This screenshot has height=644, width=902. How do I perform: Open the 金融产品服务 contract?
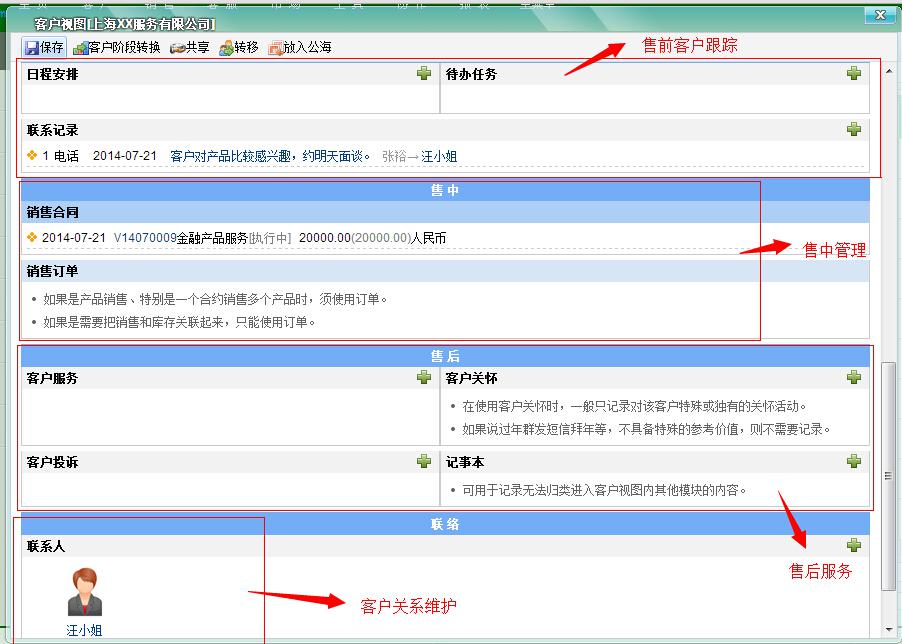212,237
